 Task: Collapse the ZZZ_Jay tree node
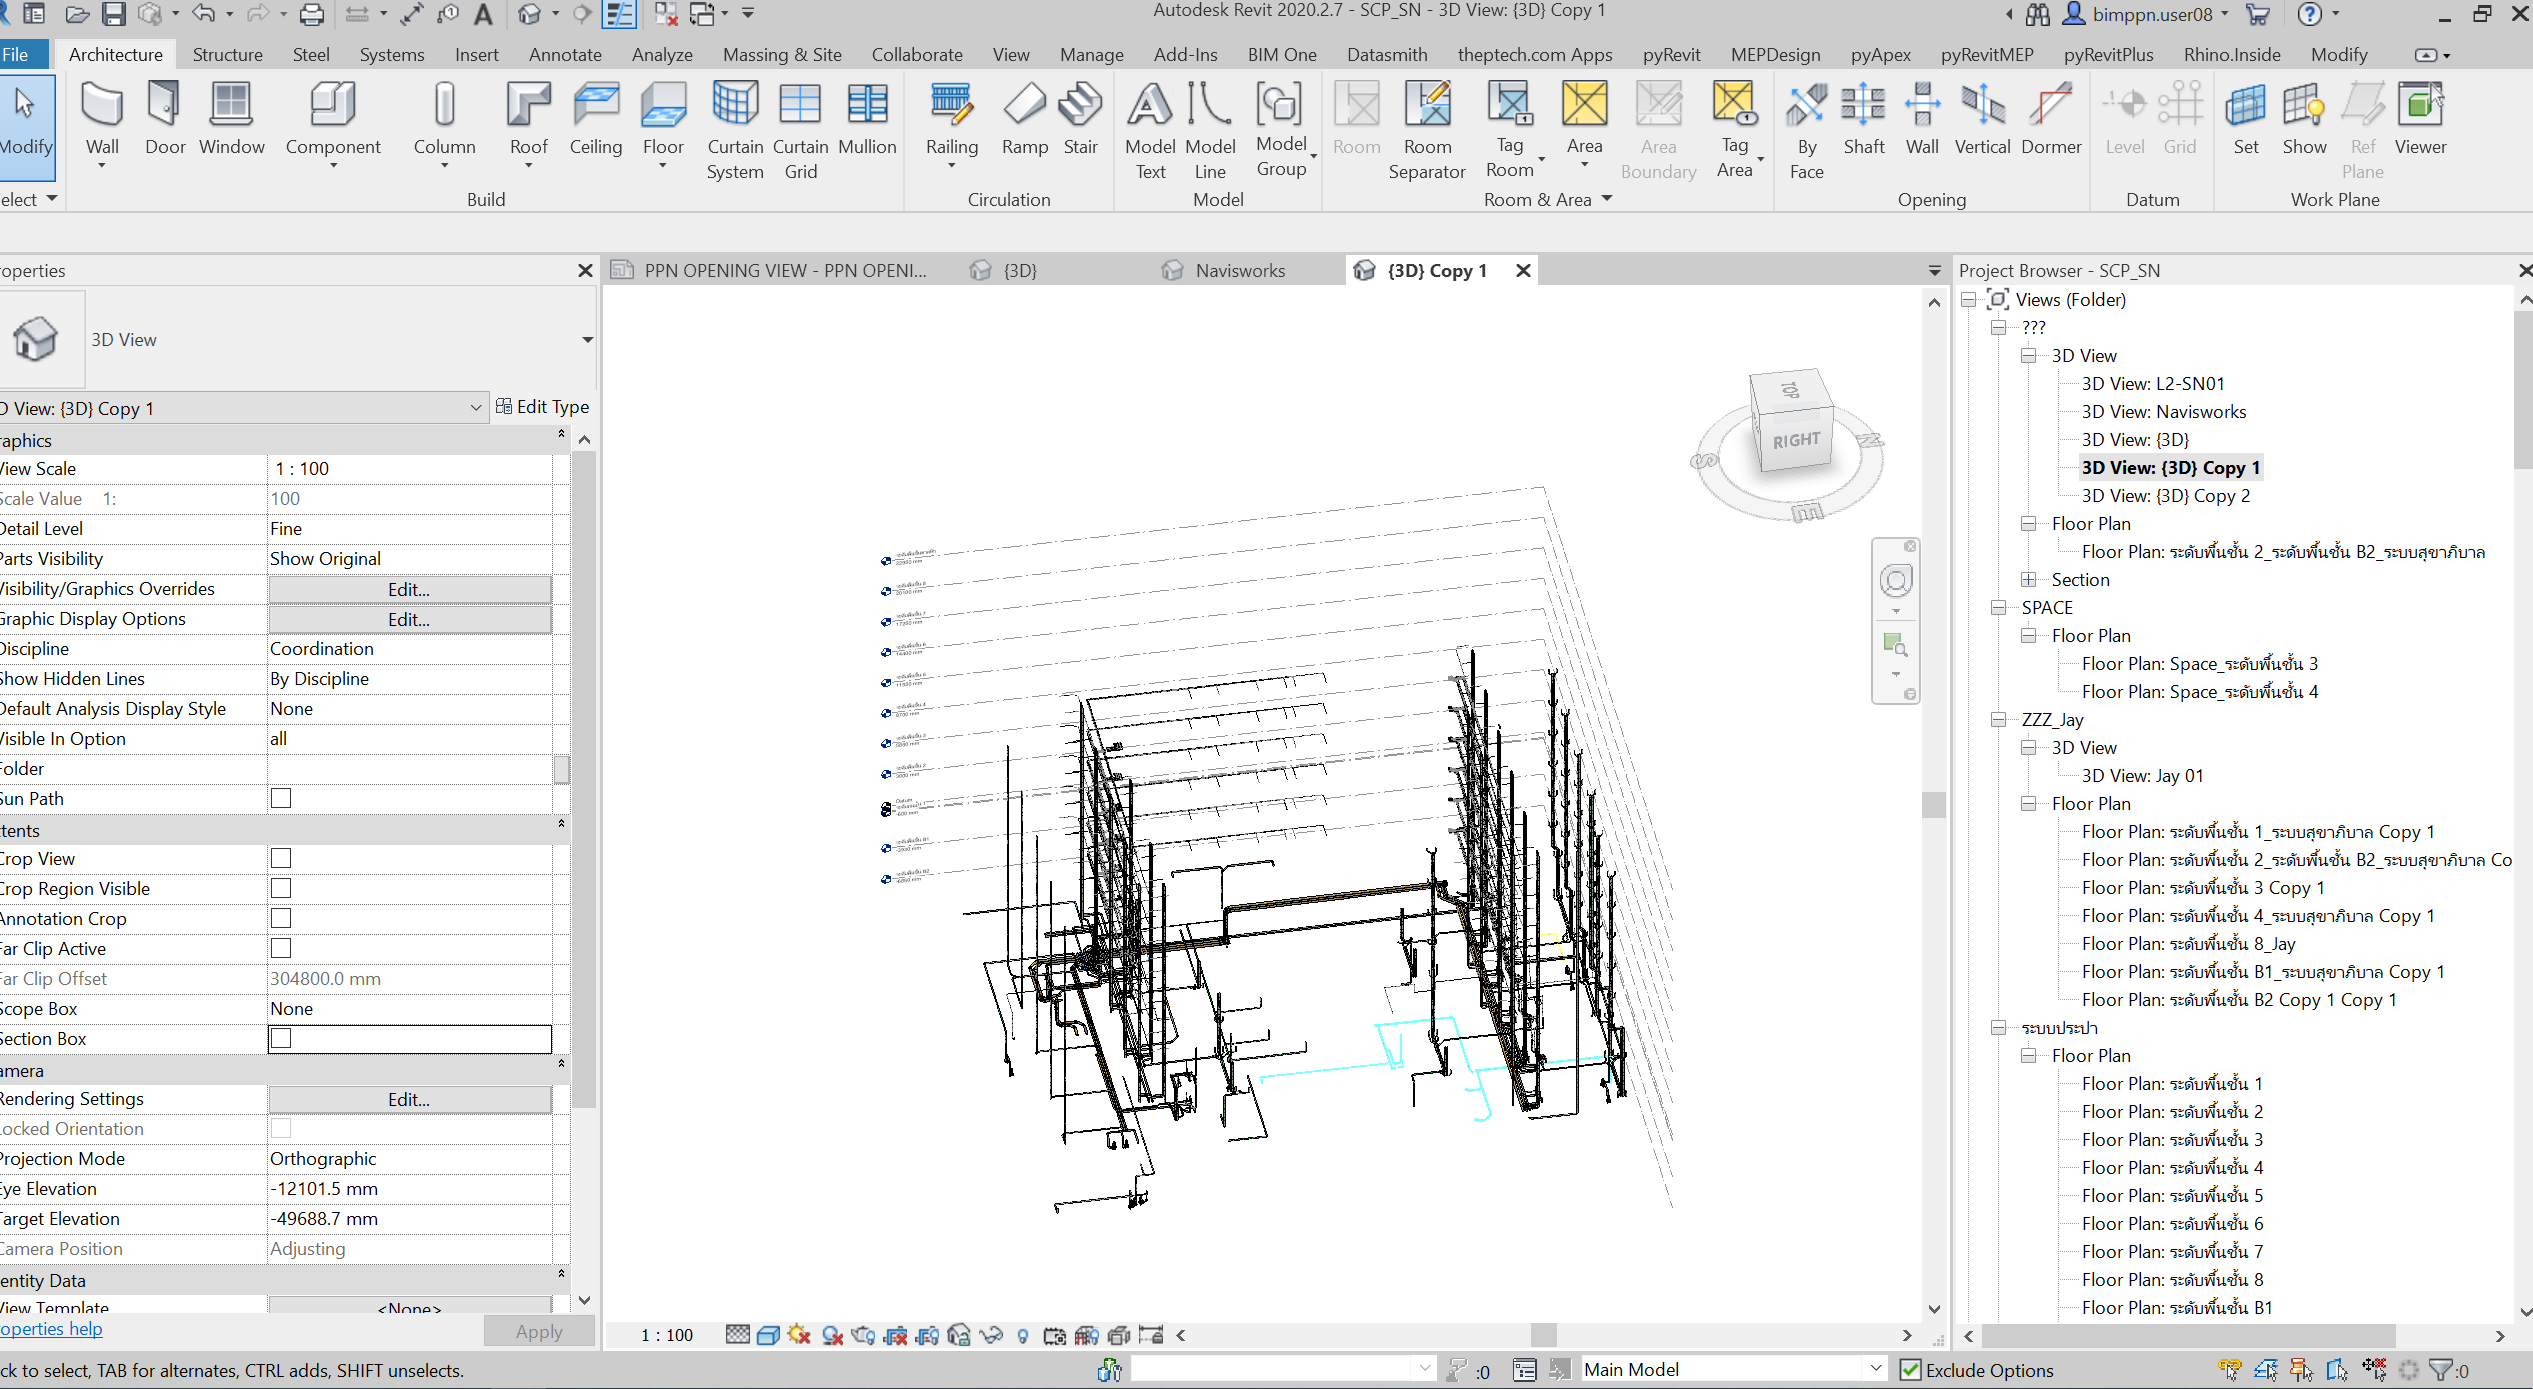point(1998,720)
